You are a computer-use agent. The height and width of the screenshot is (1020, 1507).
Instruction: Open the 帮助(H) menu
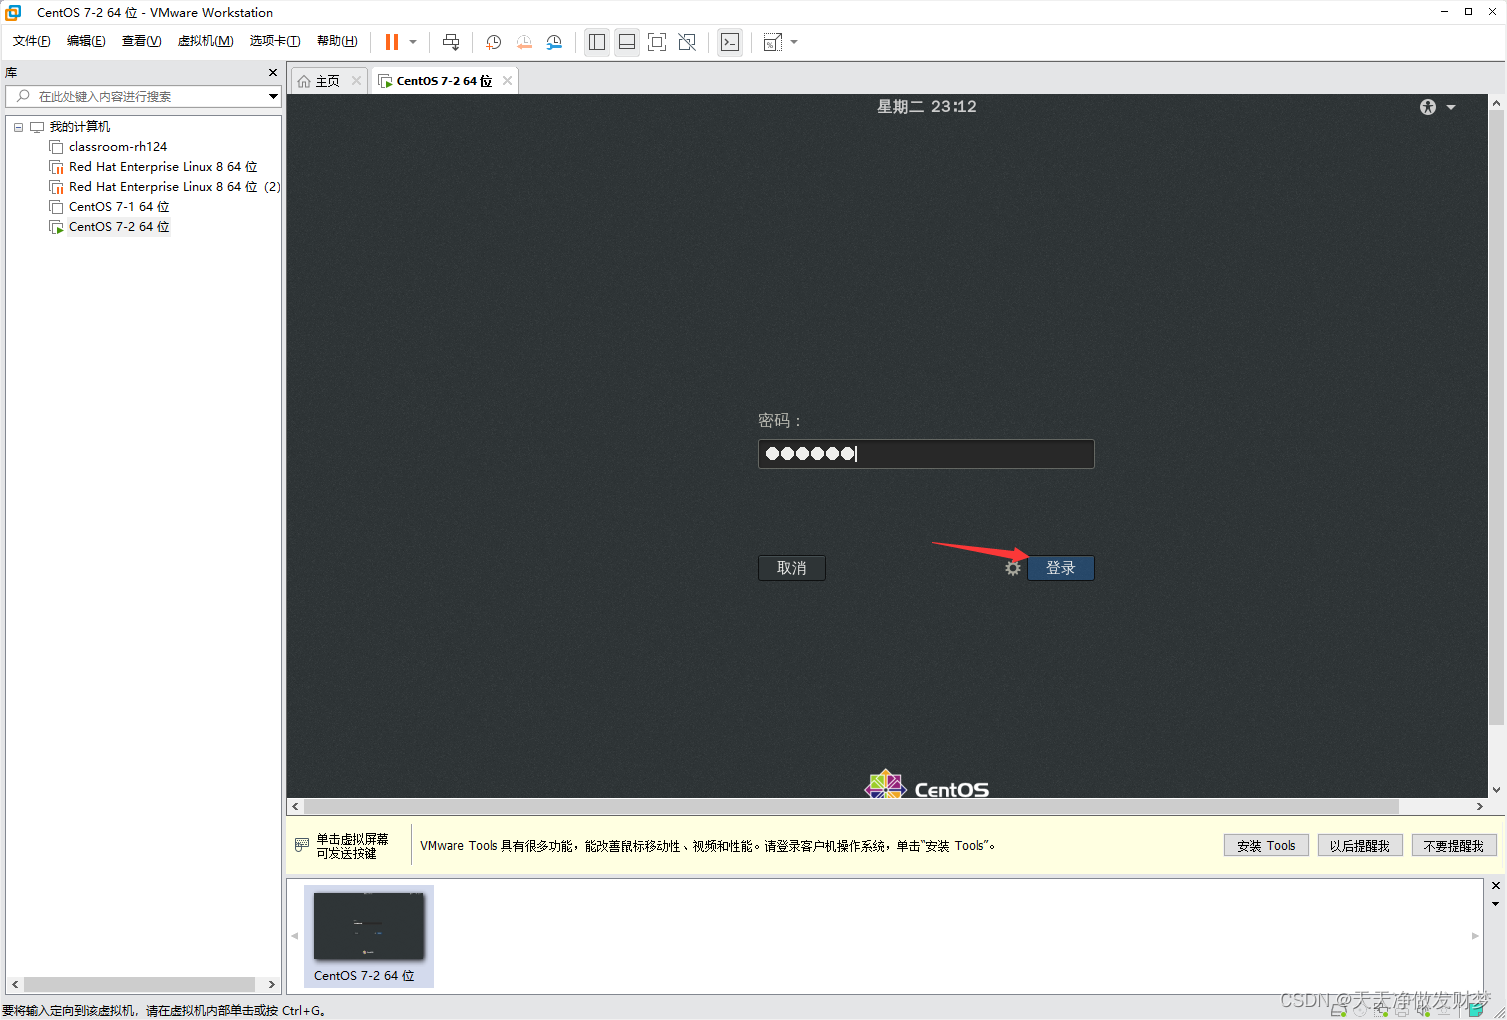(x=337, y=41)
